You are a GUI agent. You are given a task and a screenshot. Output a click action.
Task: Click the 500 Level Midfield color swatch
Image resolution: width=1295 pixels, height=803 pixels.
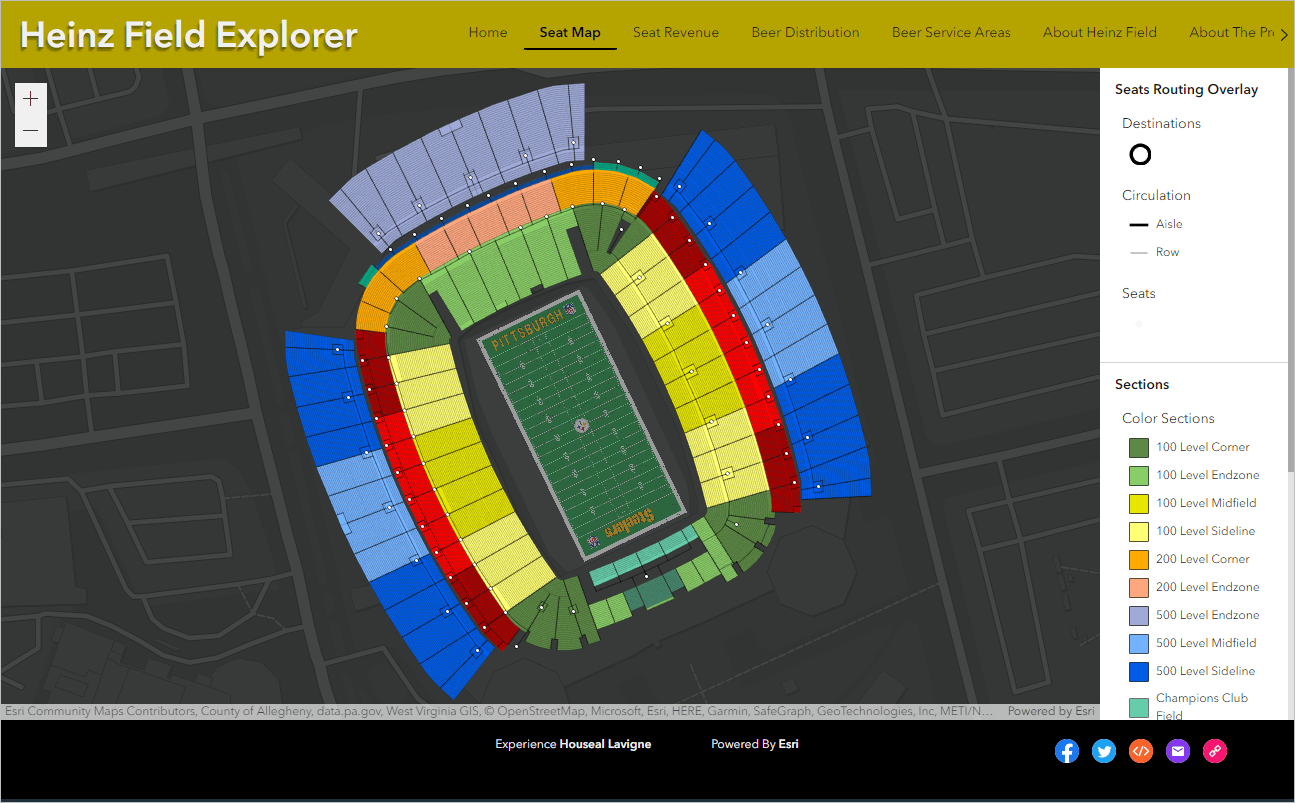1139,643
